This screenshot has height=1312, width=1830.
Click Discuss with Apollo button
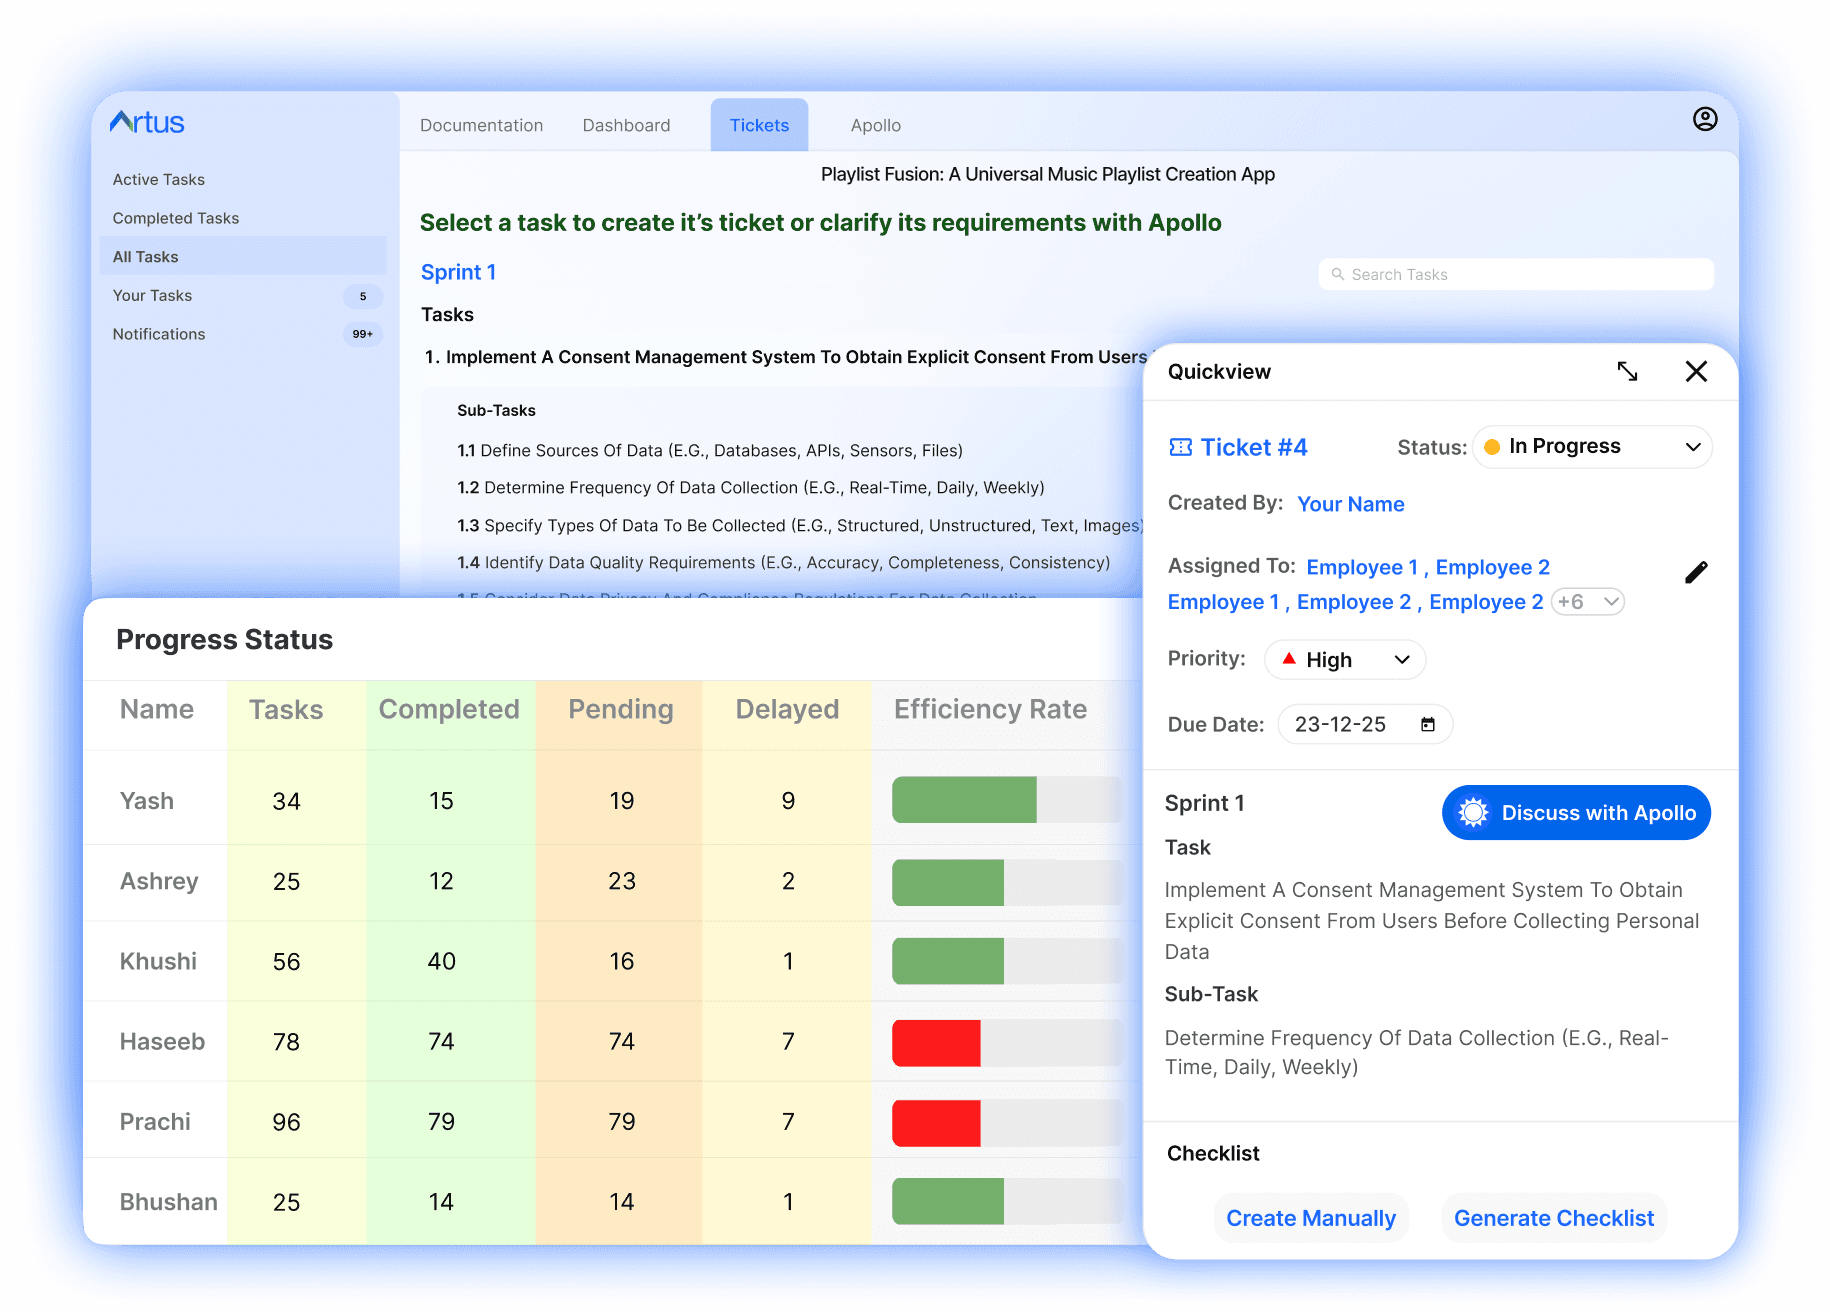1576,813
